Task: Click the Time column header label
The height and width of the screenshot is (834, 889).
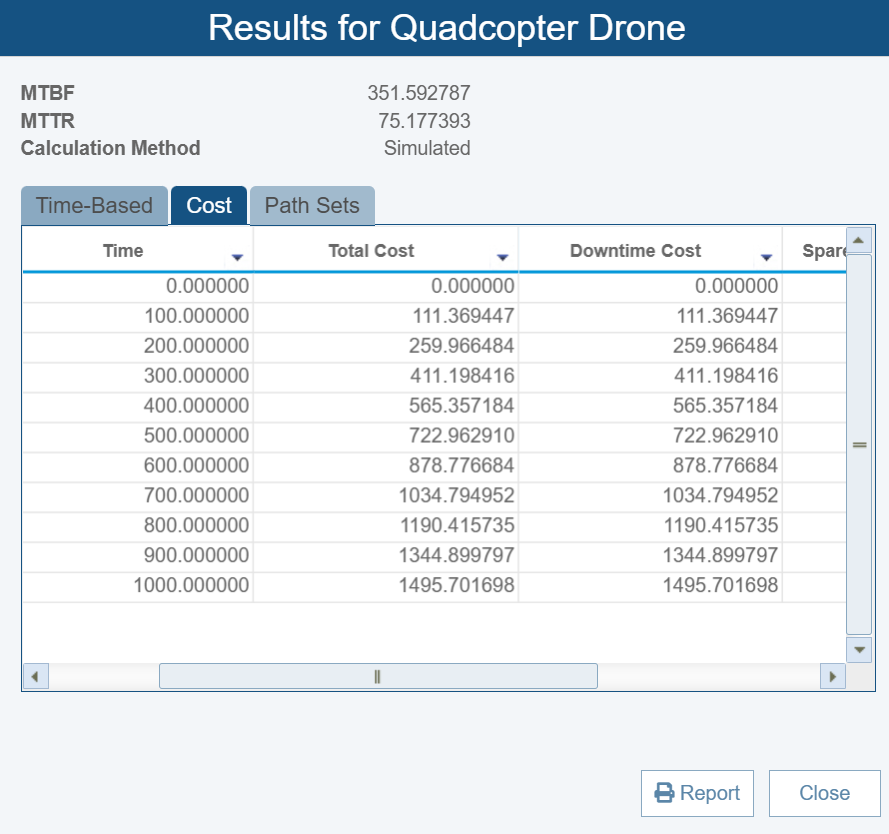Action: click(x=122, y=251)
